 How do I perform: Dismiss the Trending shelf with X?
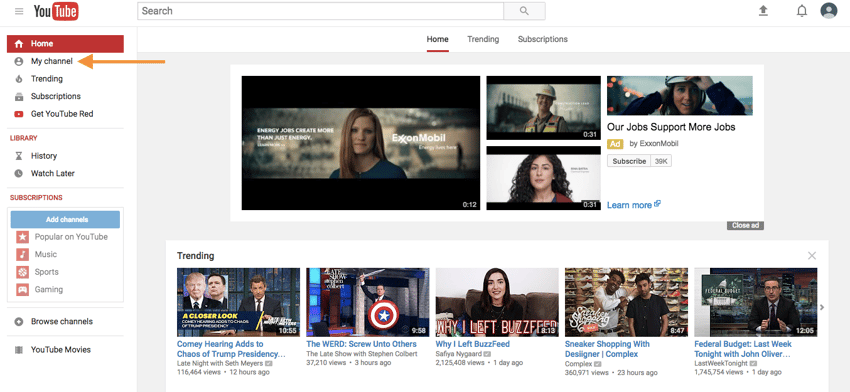click(x=812, y=255)
